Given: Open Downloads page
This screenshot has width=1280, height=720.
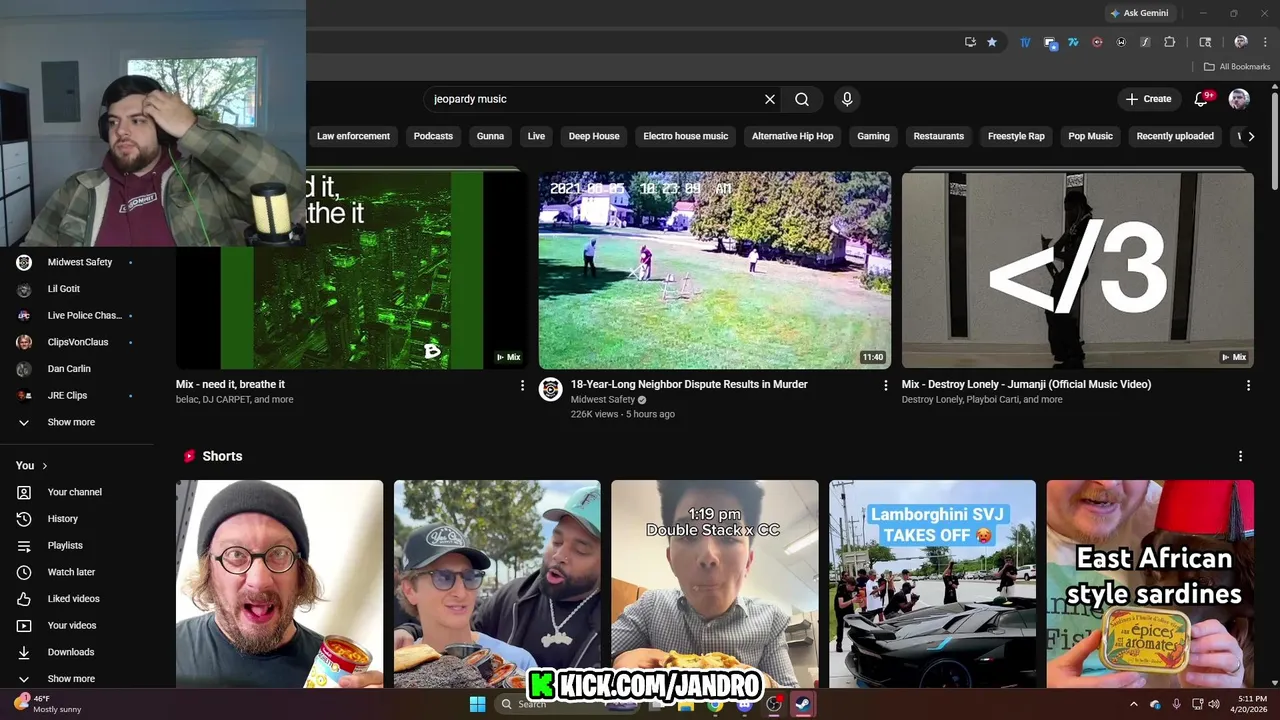Looking at the screenshot, I should (77, 652).
